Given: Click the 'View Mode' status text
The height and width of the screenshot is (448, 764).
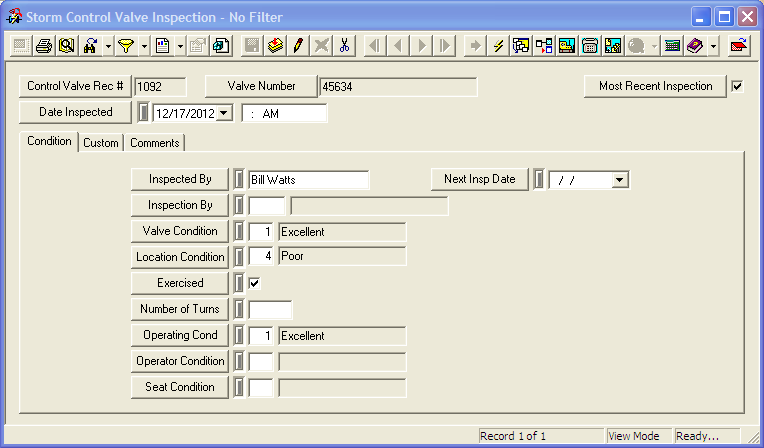Looking at the screenshot, I should click(633, 436).
